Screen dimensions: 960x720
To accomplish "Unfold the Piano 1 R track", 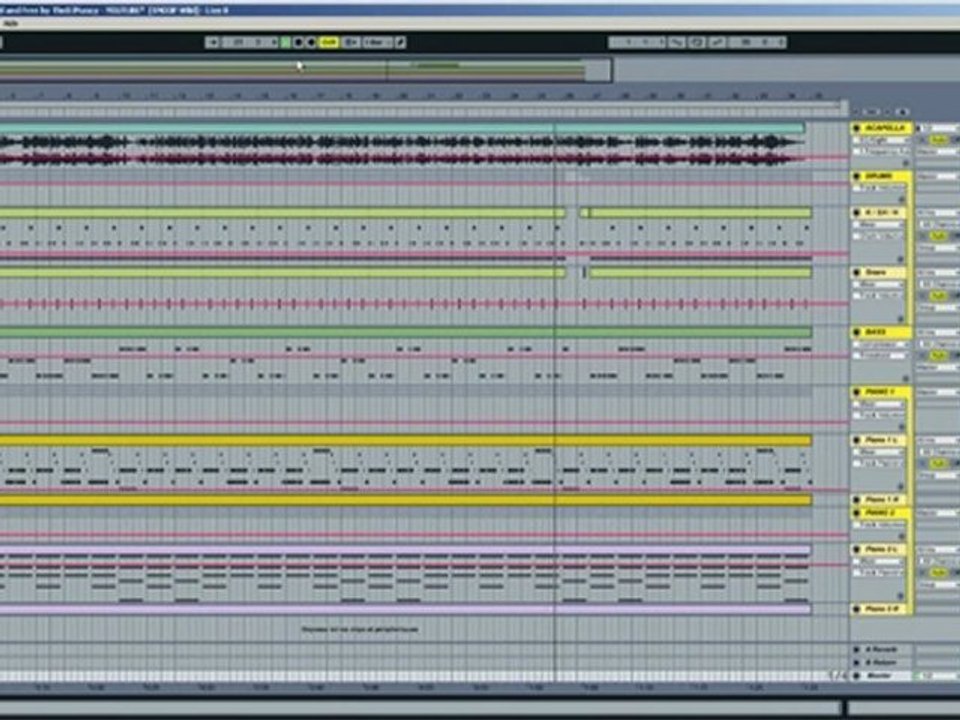I will point(856,500).
